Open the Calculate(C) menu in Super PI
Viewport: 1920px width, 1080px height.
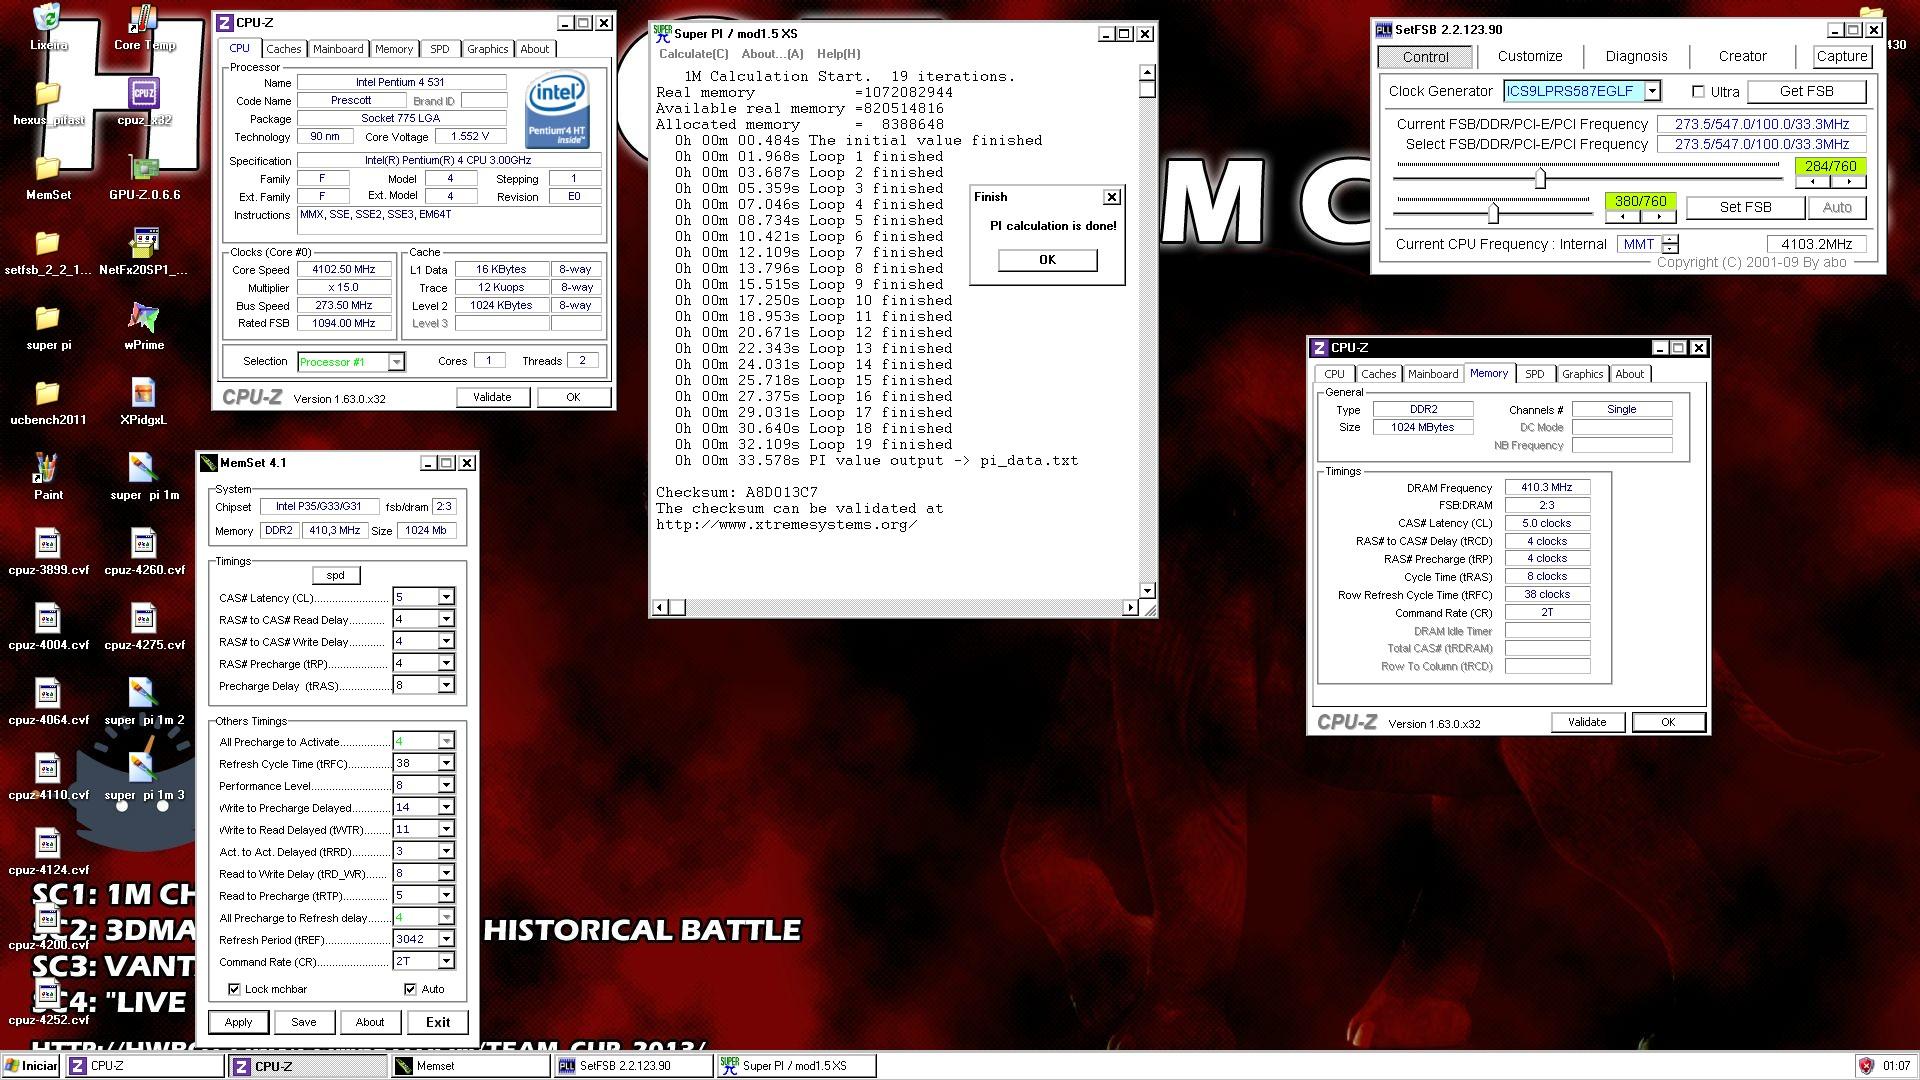tap(693, 54)
